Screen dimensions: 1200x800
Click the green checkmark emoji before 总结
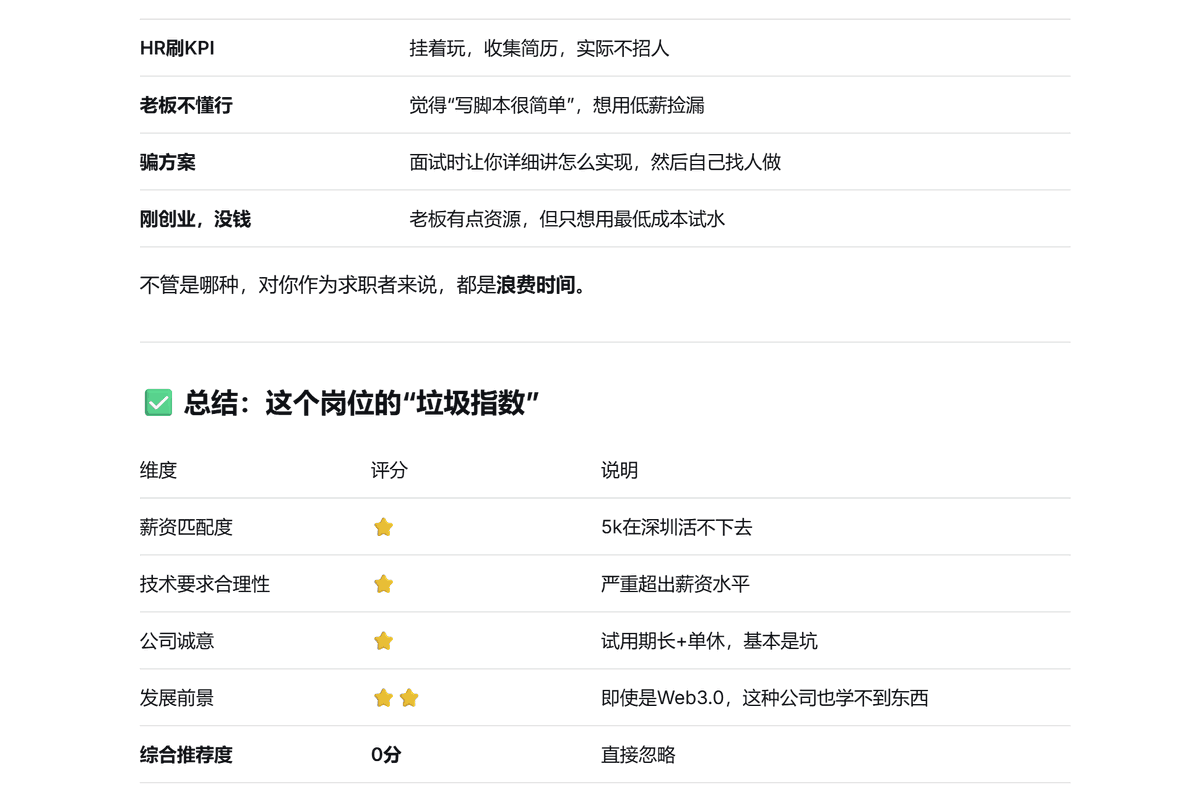pyautogui.click(x=158, y=403)
